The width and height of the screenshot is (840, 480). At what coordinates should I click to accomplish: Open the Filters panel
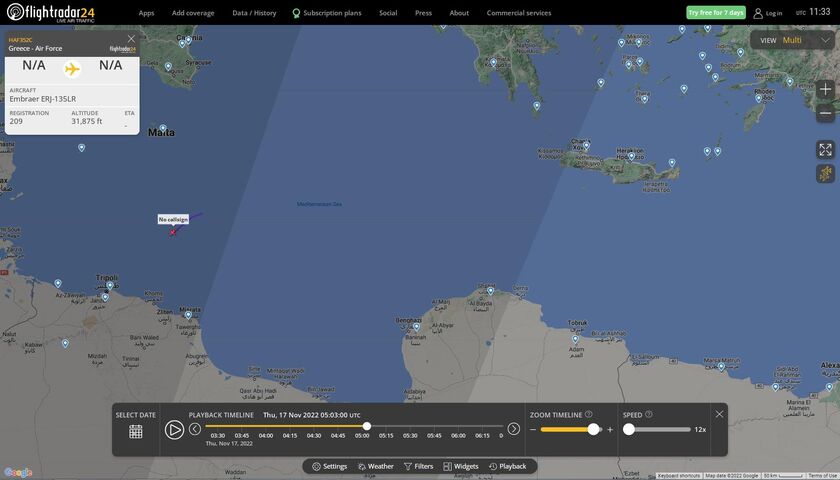tap(419, 466)
